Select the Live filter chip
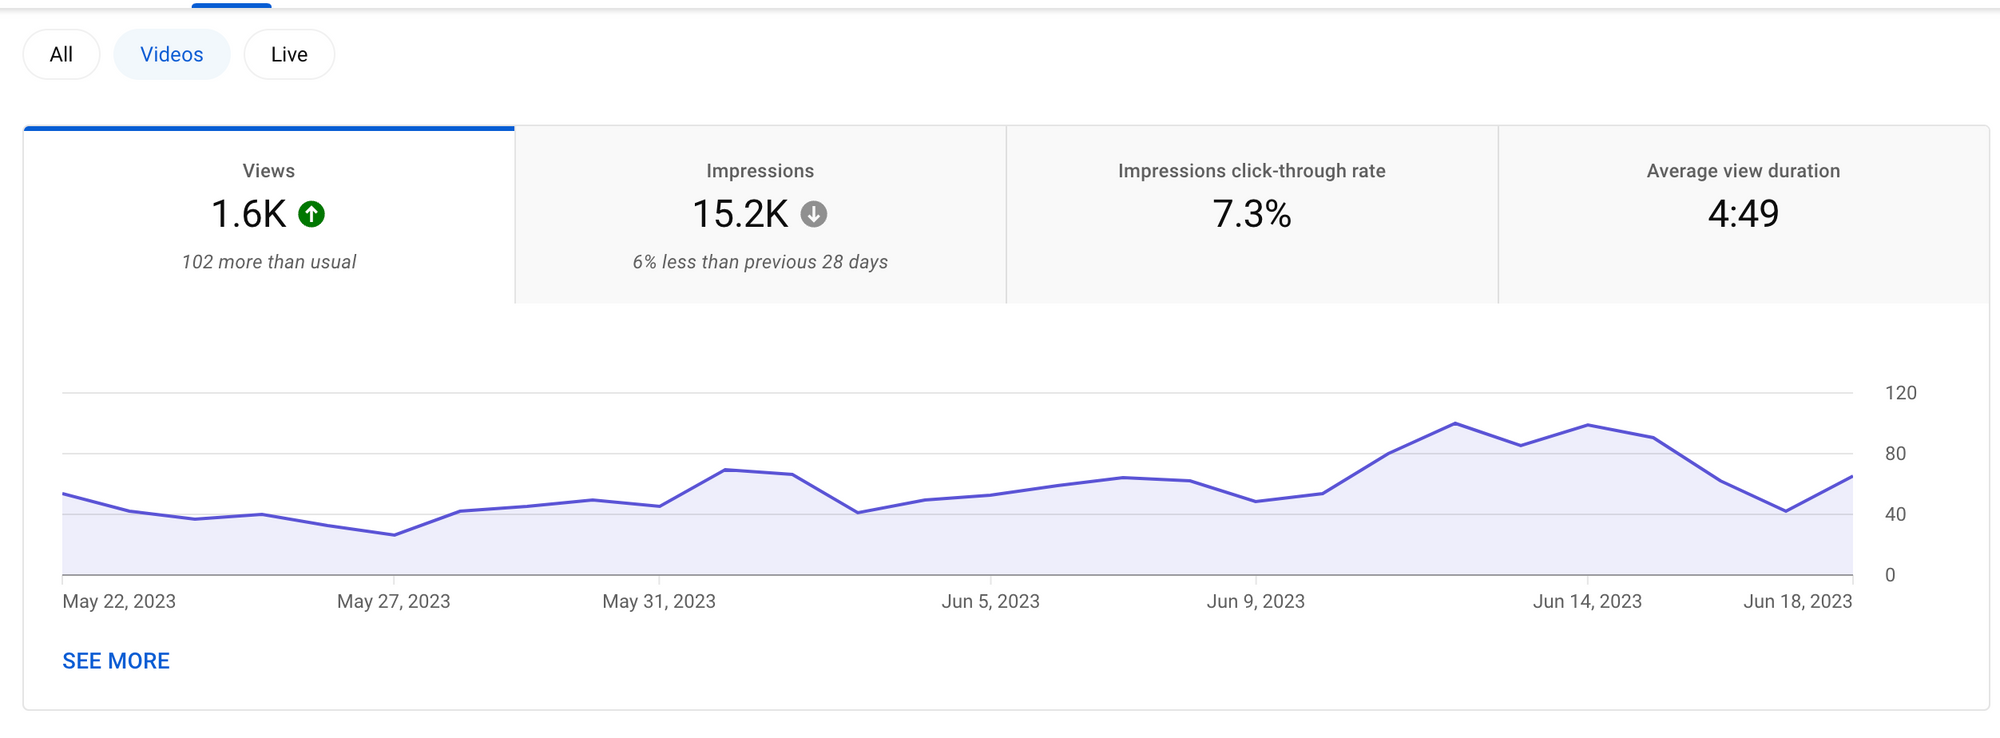 pos(289,54)
